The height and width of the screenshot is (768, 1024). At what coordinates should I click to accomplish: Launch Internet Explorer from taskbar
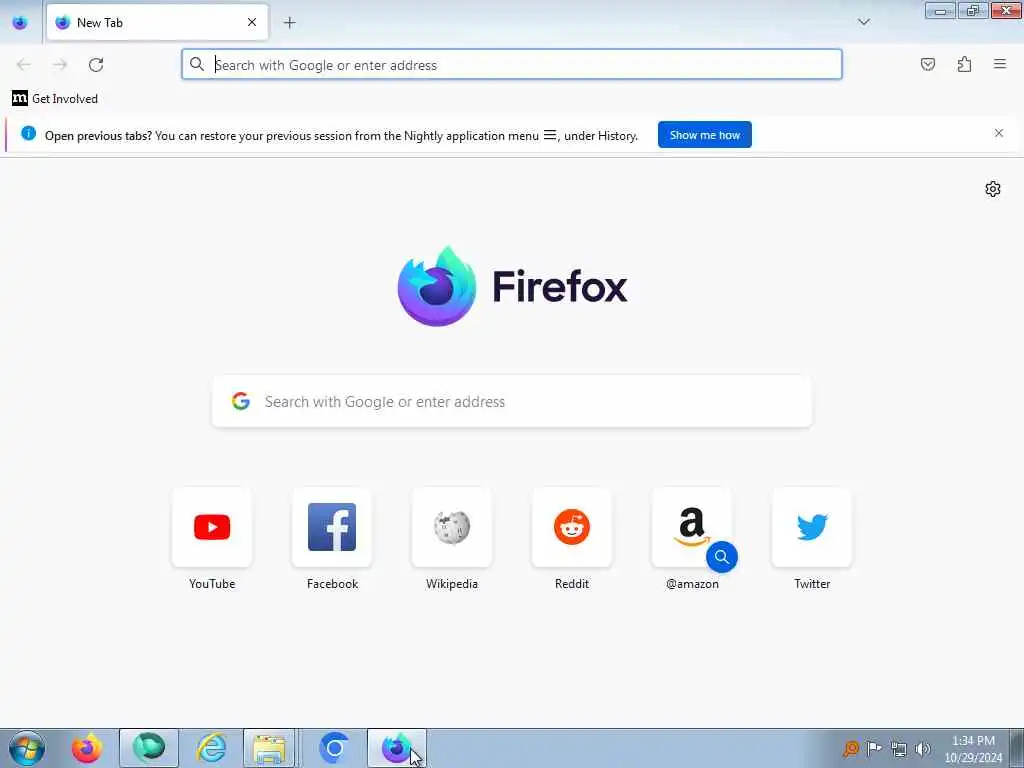pyautogui.click(x=211, y=748)
